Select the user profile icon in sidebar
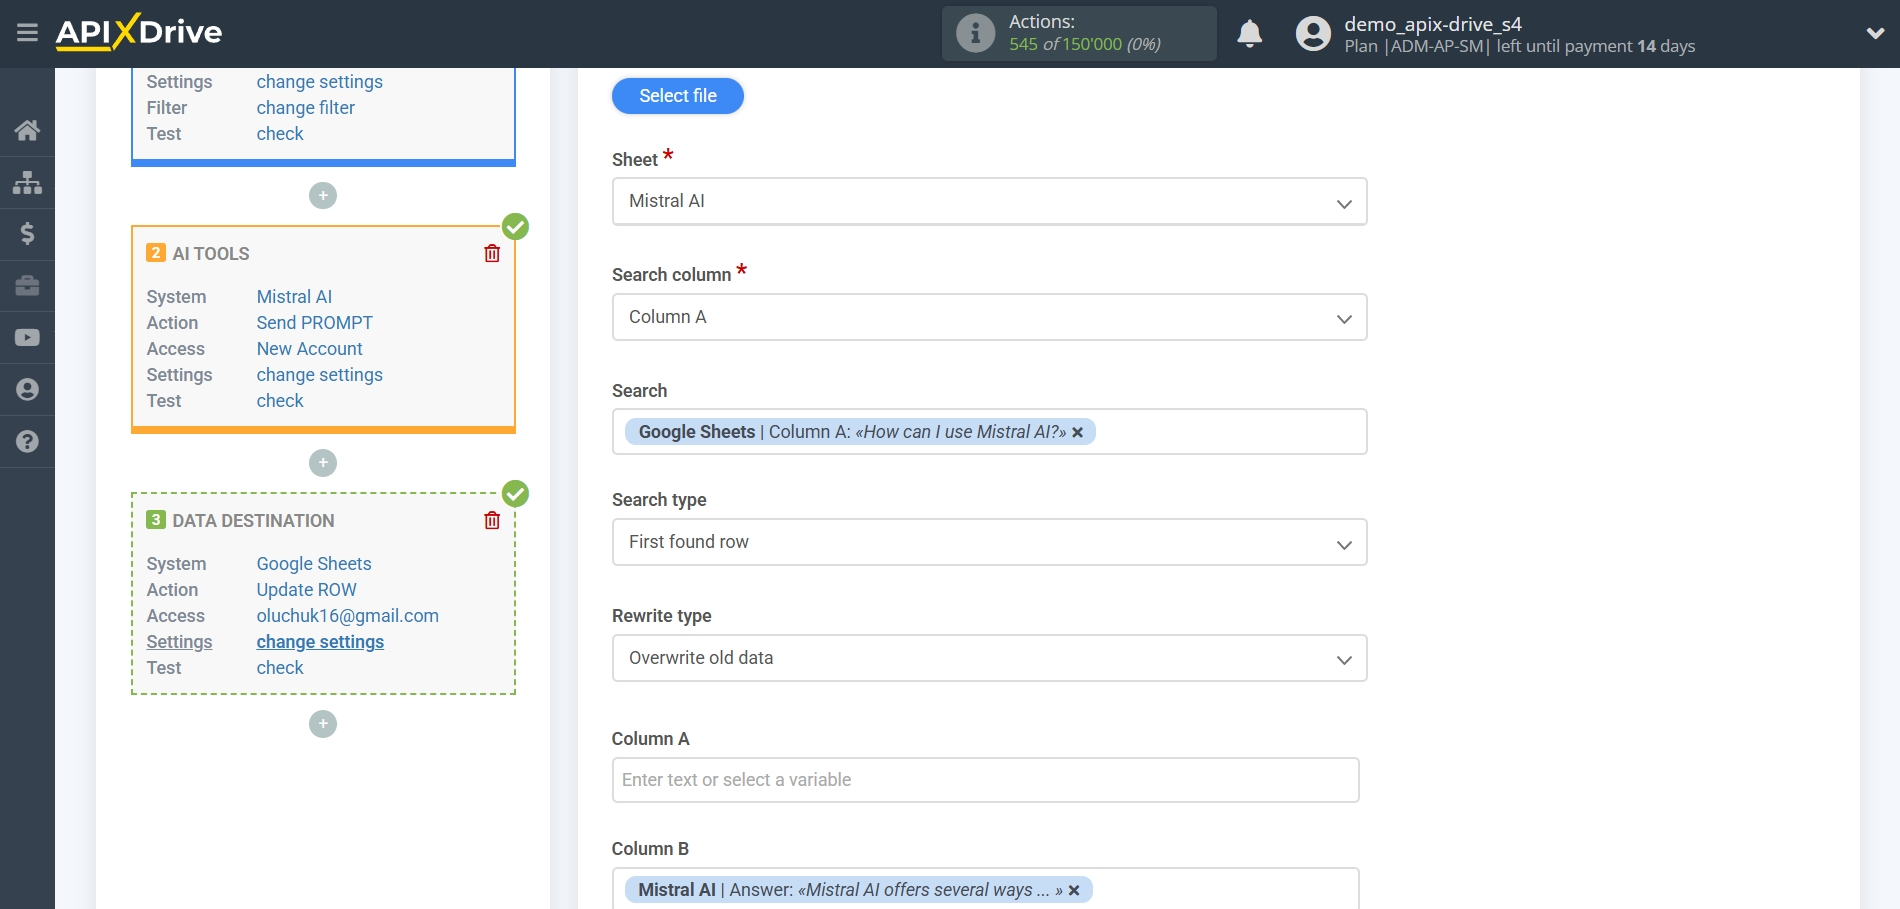1900x909 pixels. [x=27, y=389]
